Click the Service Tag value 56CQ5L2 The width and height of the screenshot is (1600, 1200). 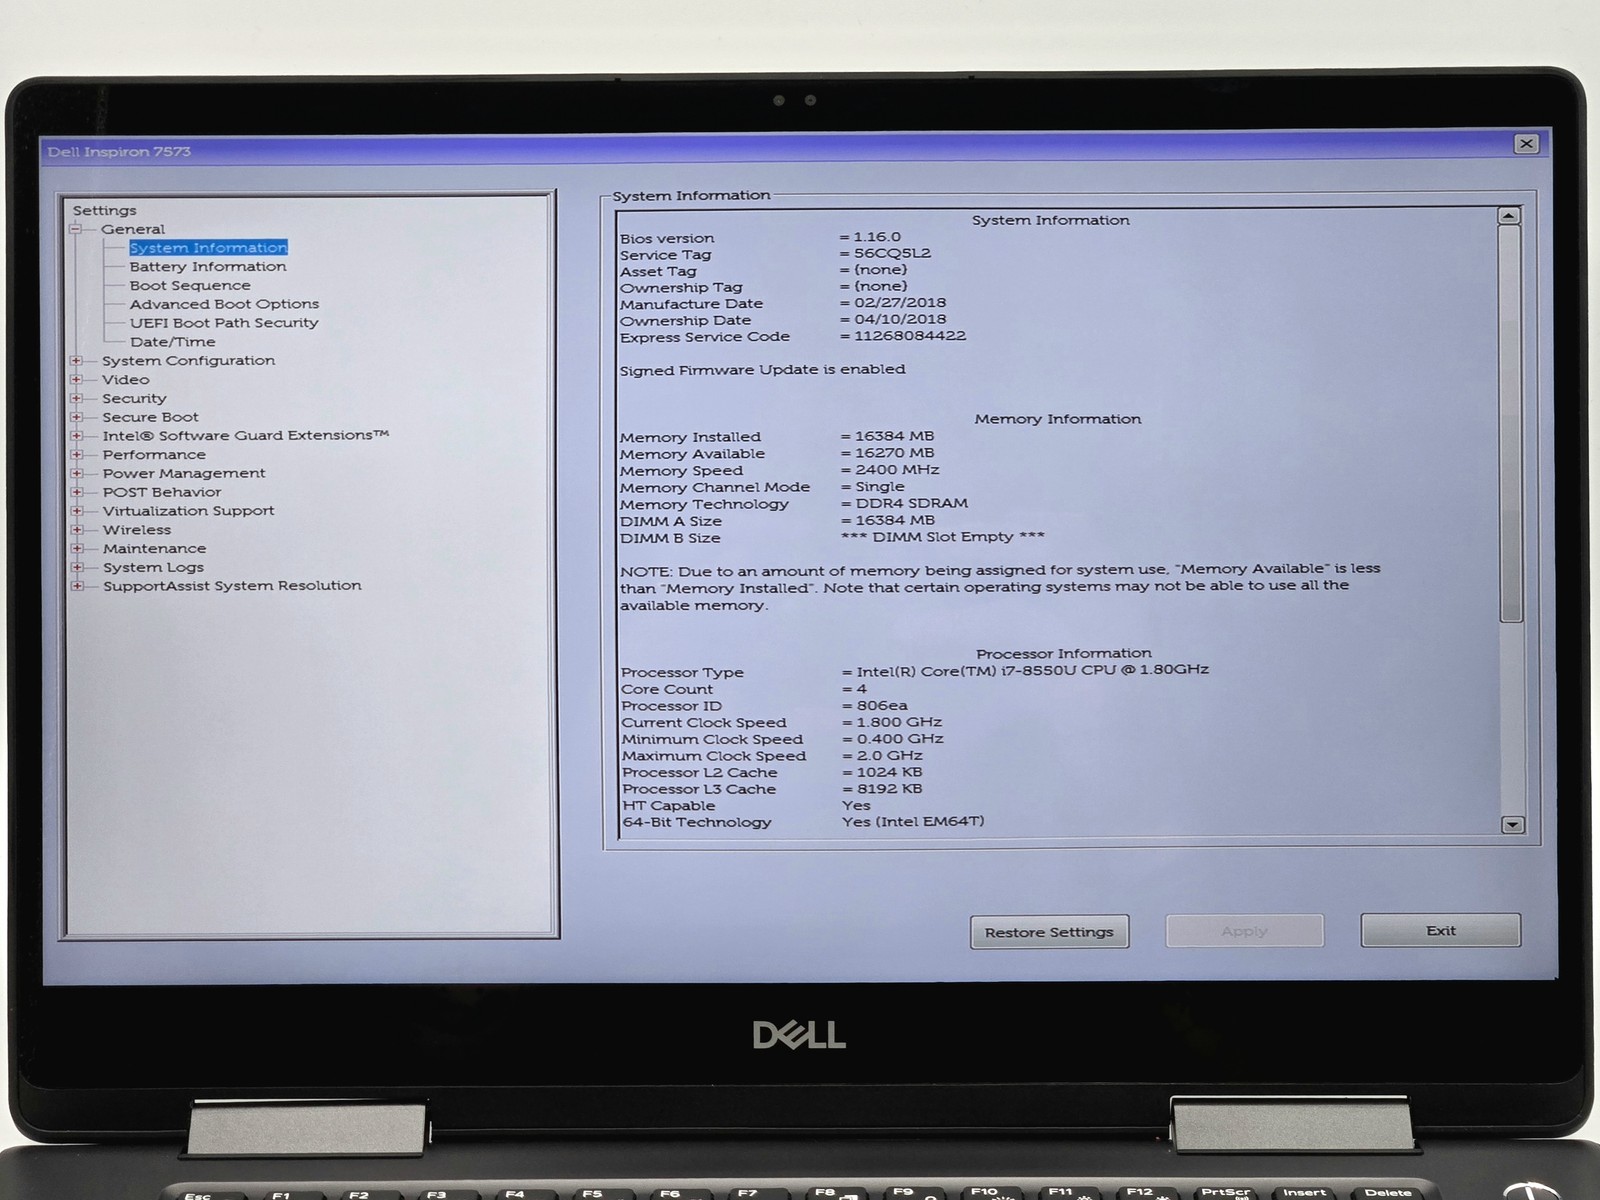(x=892, y=253)
